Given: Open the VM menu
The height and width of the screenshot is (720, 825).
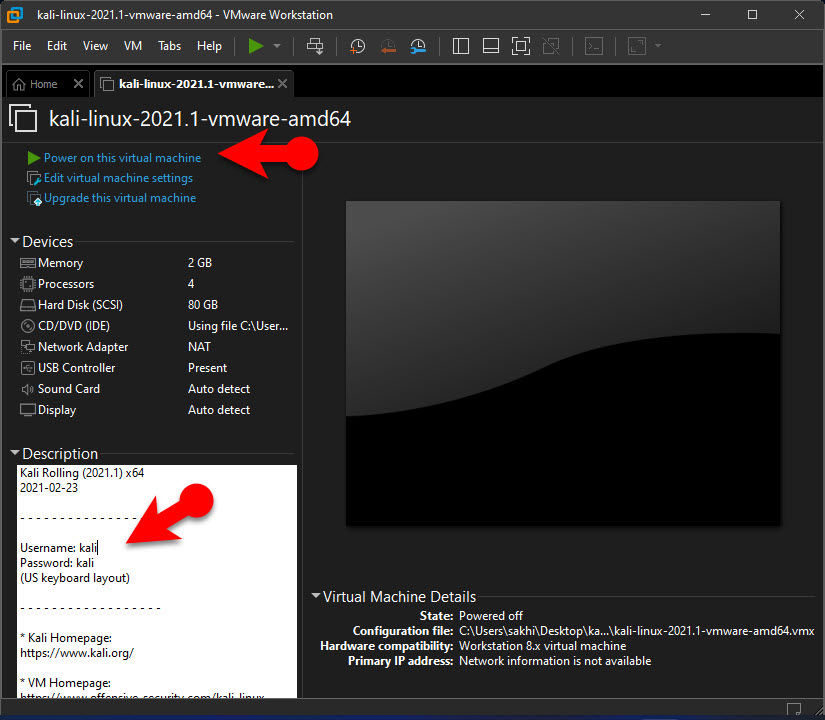Looking at the screenshot, I should tap(133, 46).
